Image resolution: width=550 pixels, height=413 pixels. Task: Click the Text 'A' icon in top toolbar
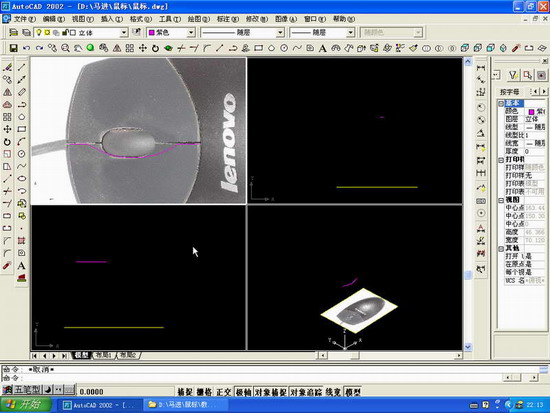click(x=323, y=48)
